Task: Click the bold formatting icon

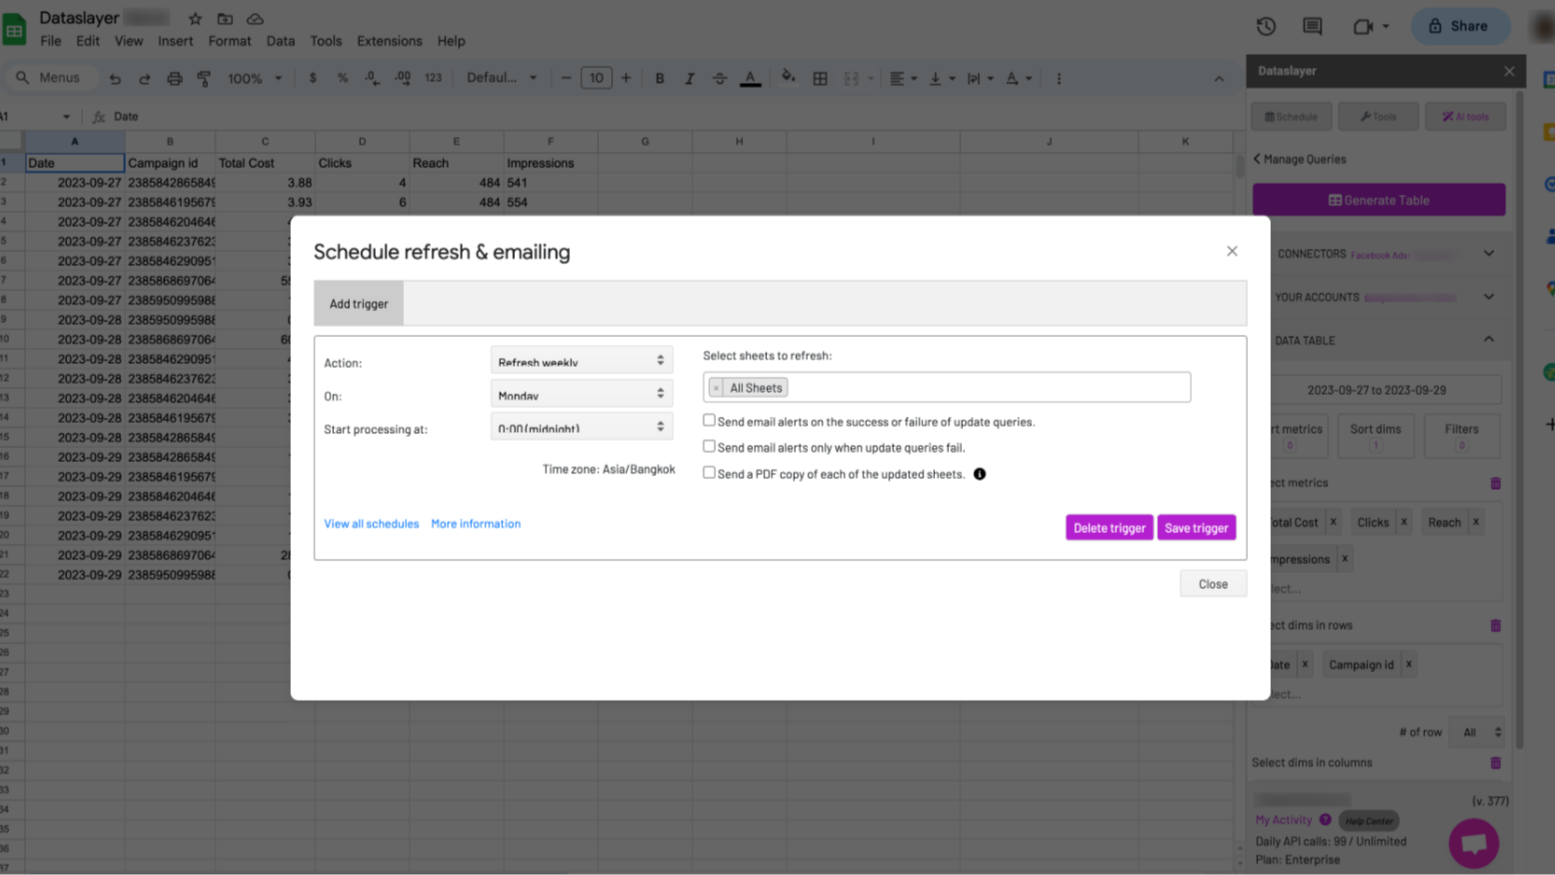Action: coord(659,78)
